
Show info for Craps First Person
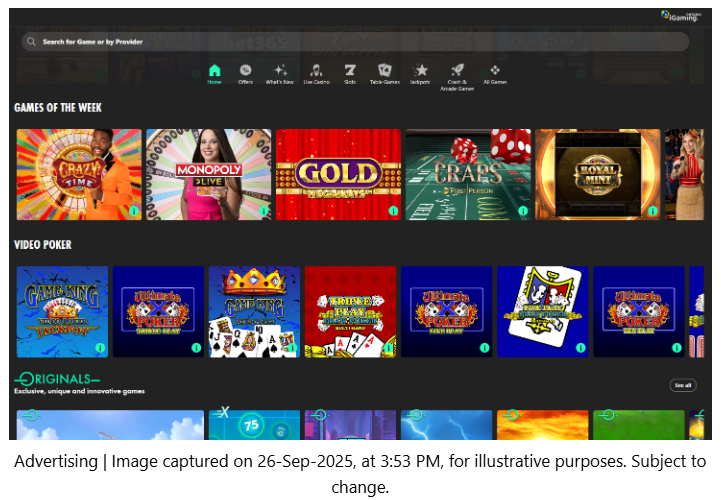[x=523, y=211]
